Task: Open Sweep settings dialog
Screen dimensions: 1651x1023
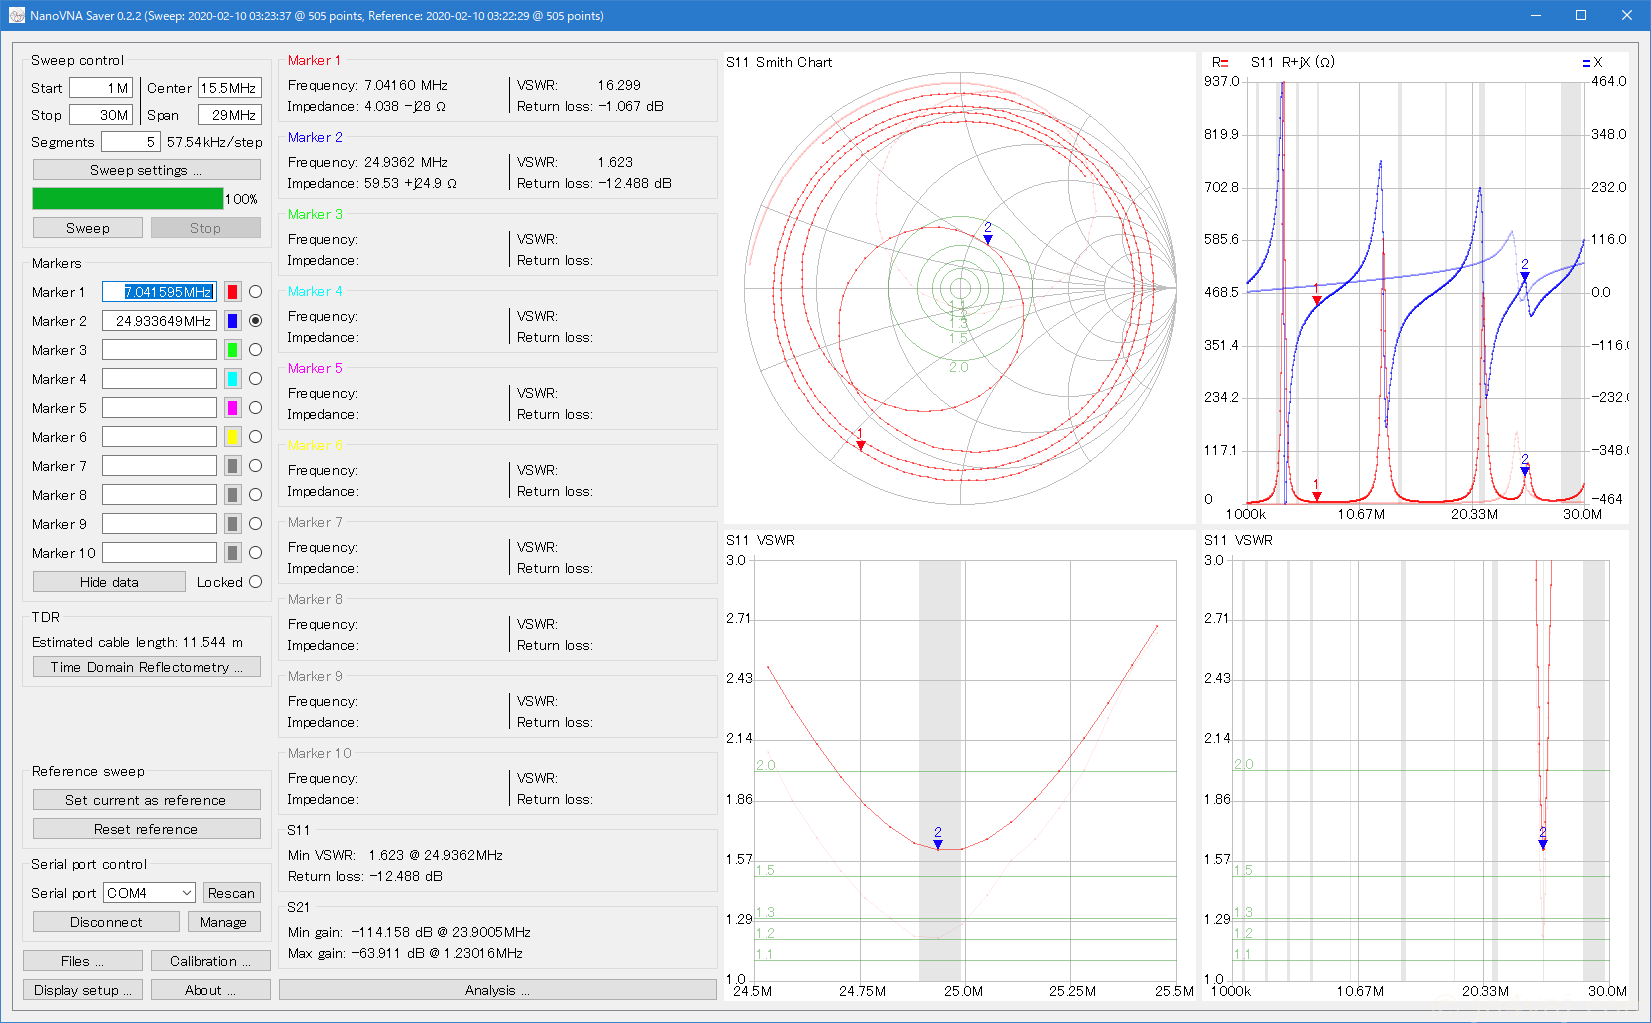Action: point(146,170)
